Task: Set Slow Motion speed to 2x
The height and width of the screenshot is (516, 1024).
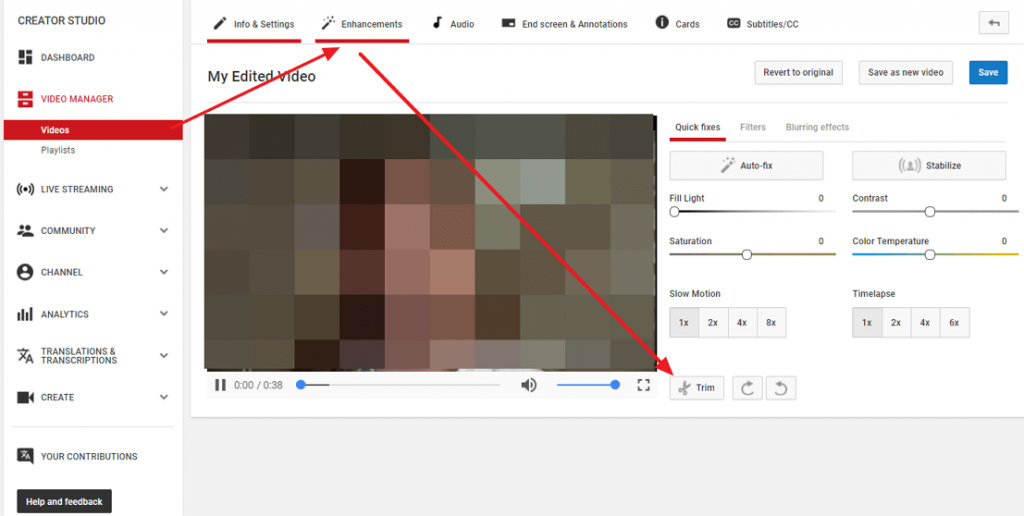Action: coord(713,323)
